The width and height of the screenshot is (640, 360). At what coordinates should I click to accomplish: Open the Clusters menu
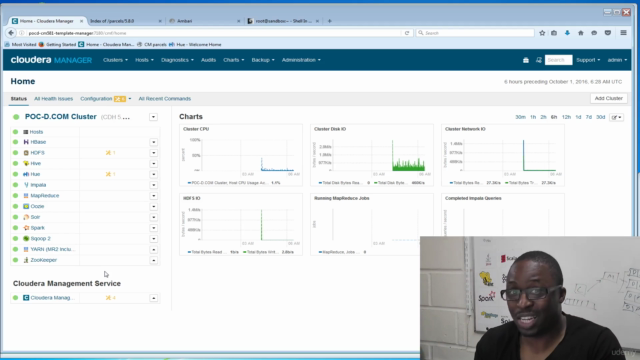click(x=115, y=60)
